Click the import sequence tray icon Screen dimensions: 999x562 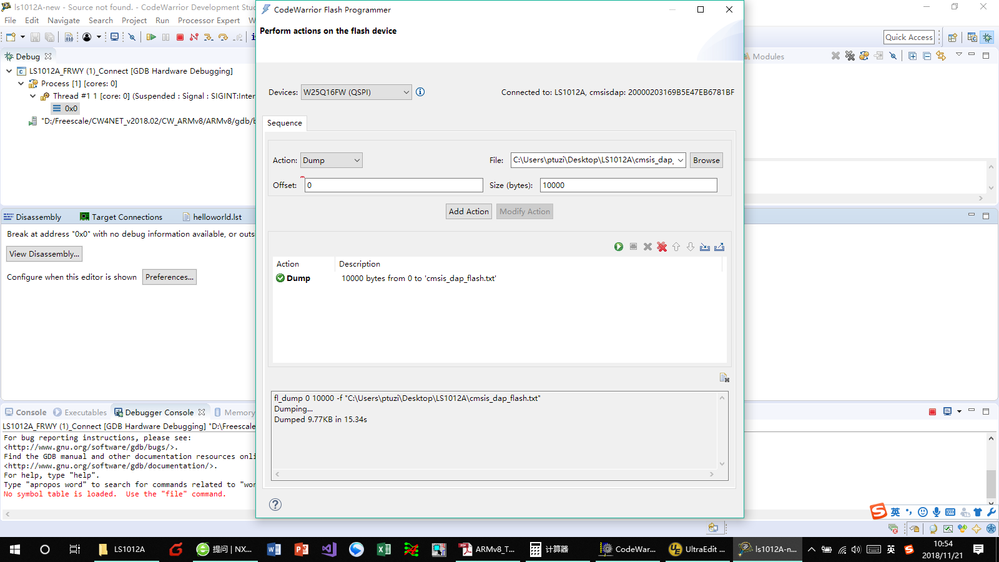[705, 247]
